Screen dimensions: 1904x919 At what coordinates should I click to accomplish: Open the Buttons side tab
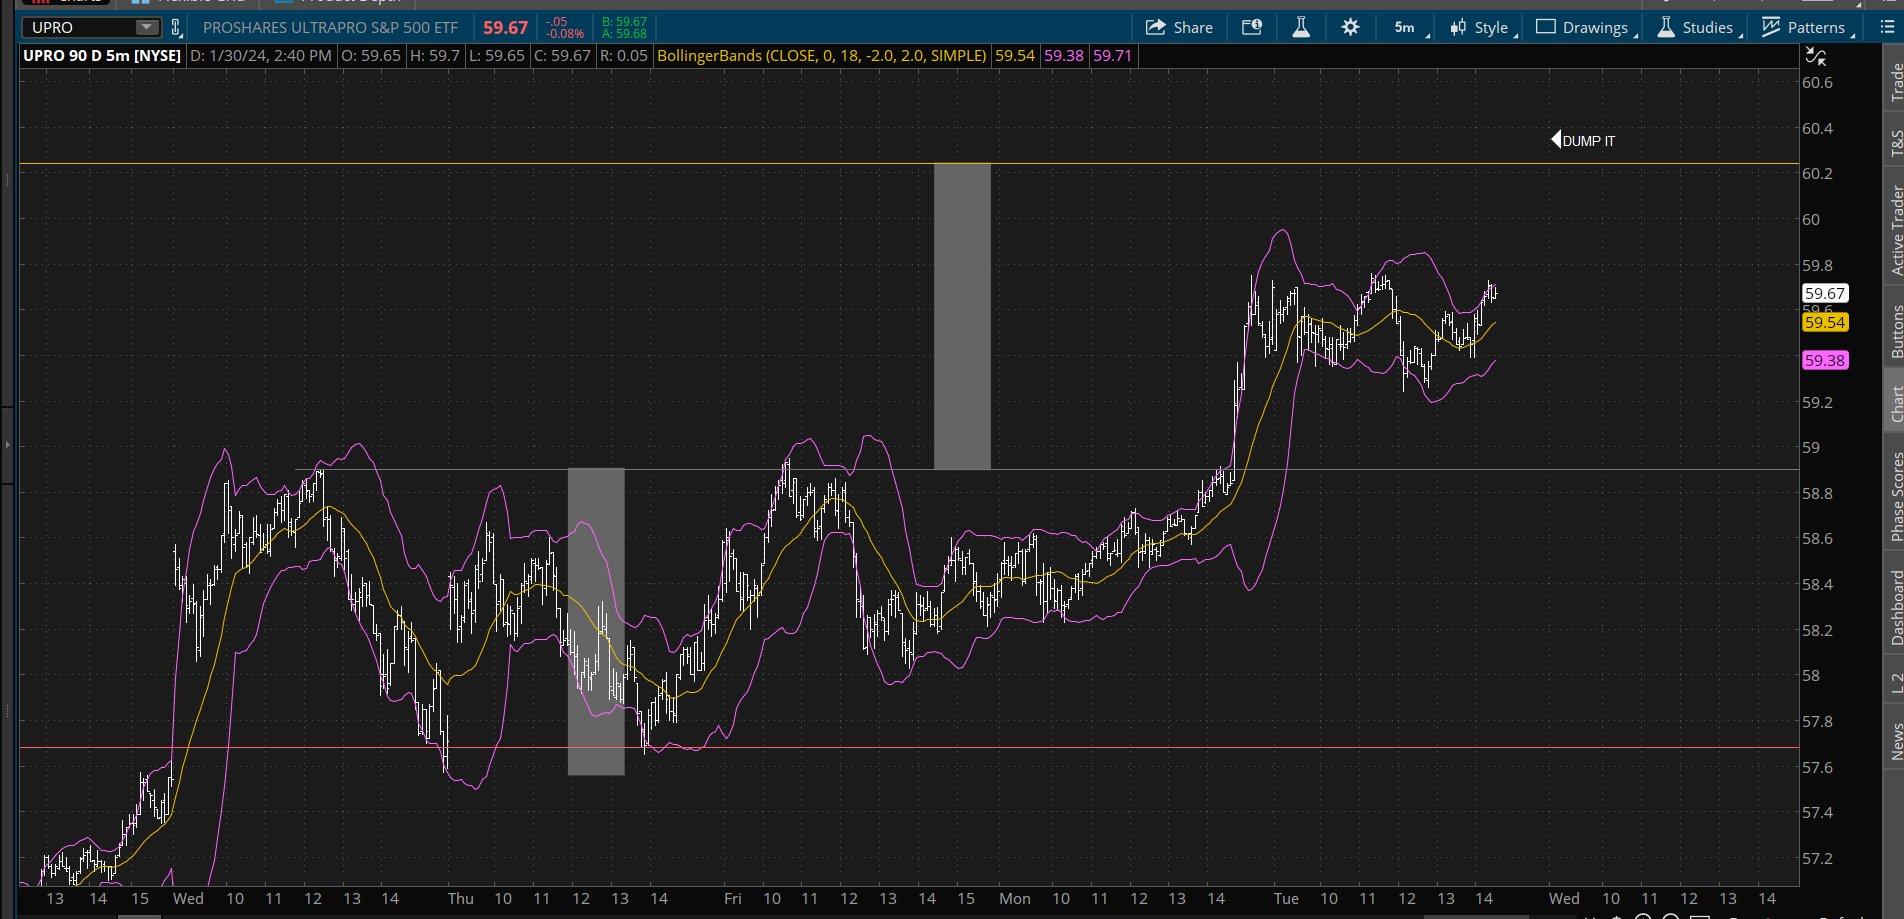click(1895, 330)
